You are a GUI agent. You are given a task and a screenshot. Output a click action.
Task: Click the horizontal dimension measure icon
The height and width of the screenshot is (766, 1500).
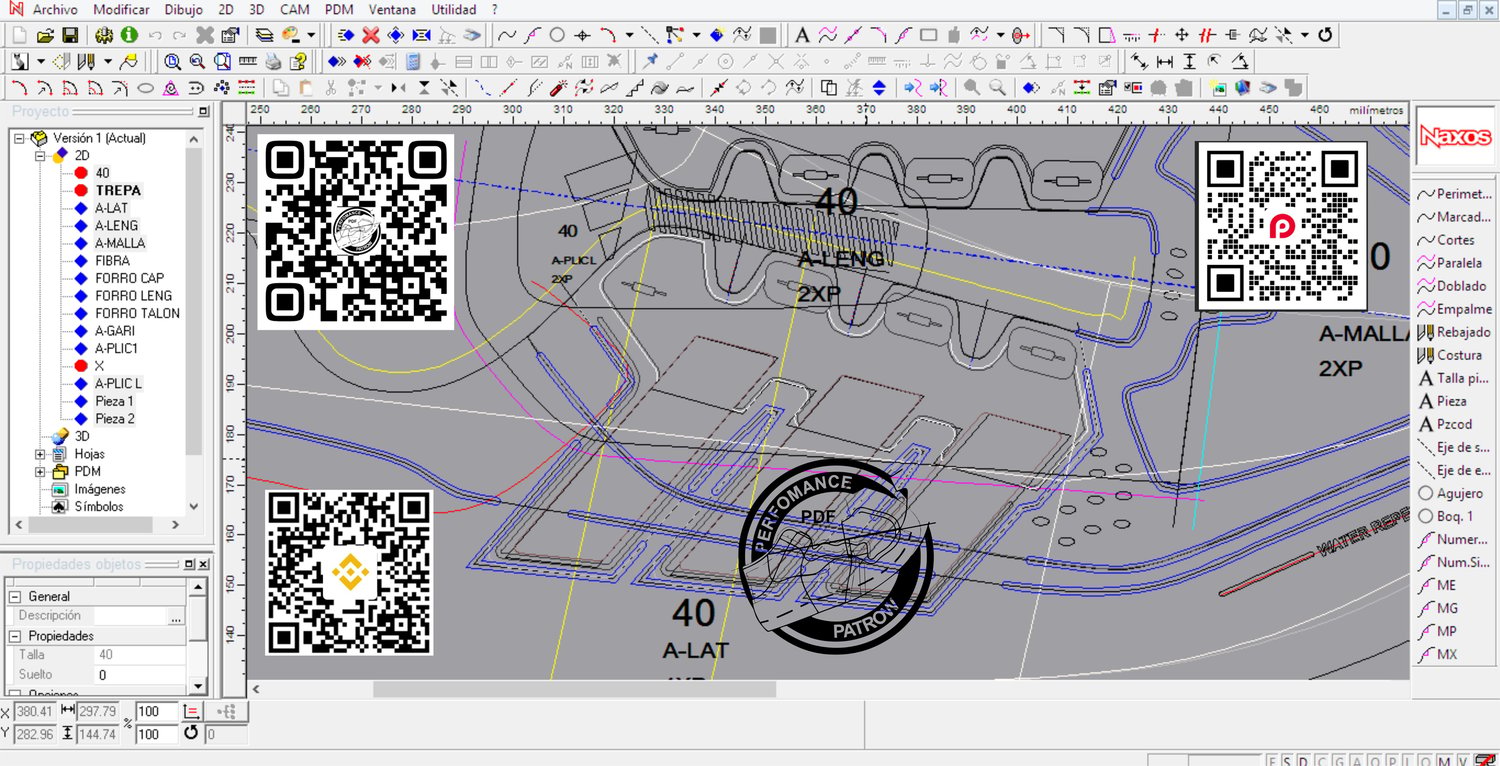[x=1164, y=61]
